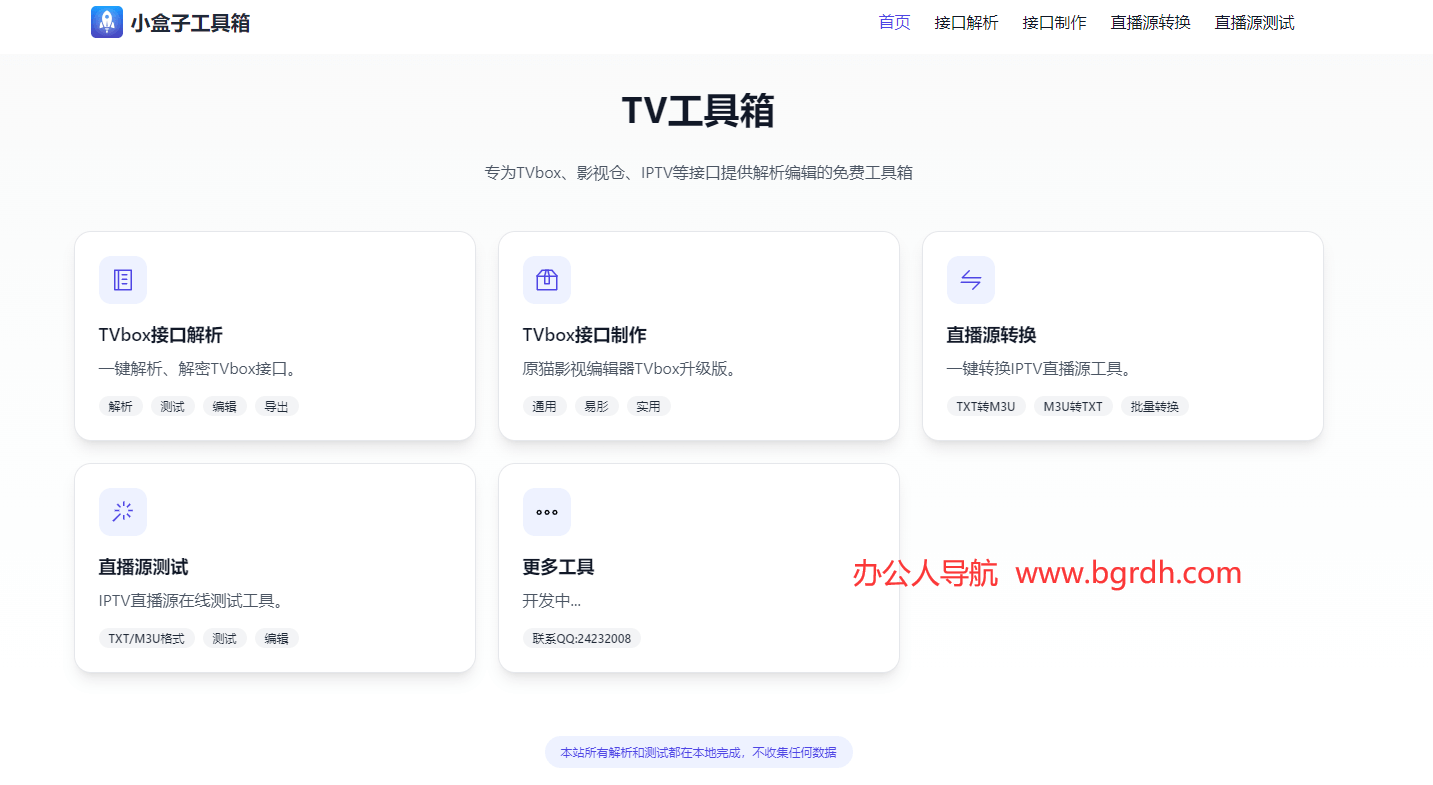Select the TXT转M3U tag
Viewport: 1433px width, 785px height.
click(x=986, y=406)
